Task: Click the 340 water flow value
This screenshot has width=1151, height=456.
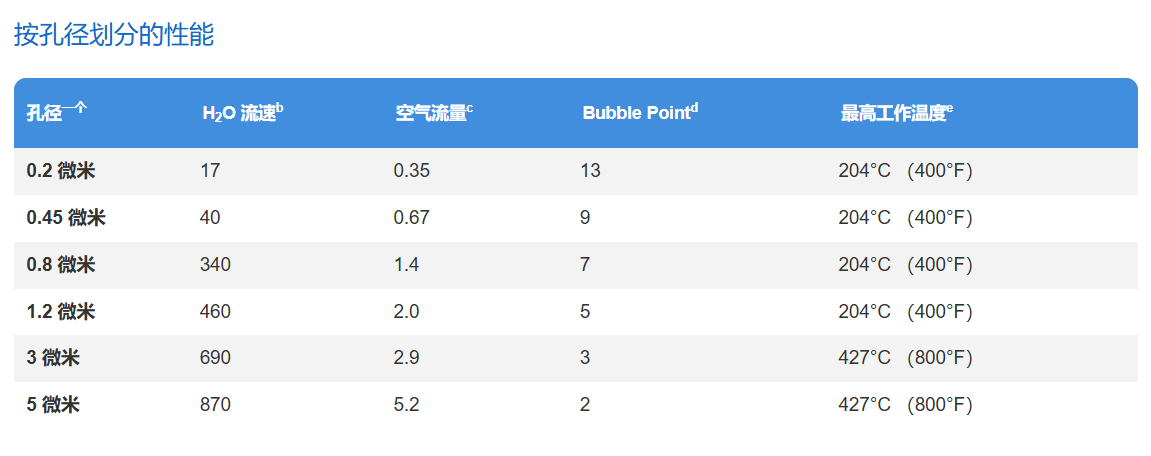Action: tap(215, 264)
